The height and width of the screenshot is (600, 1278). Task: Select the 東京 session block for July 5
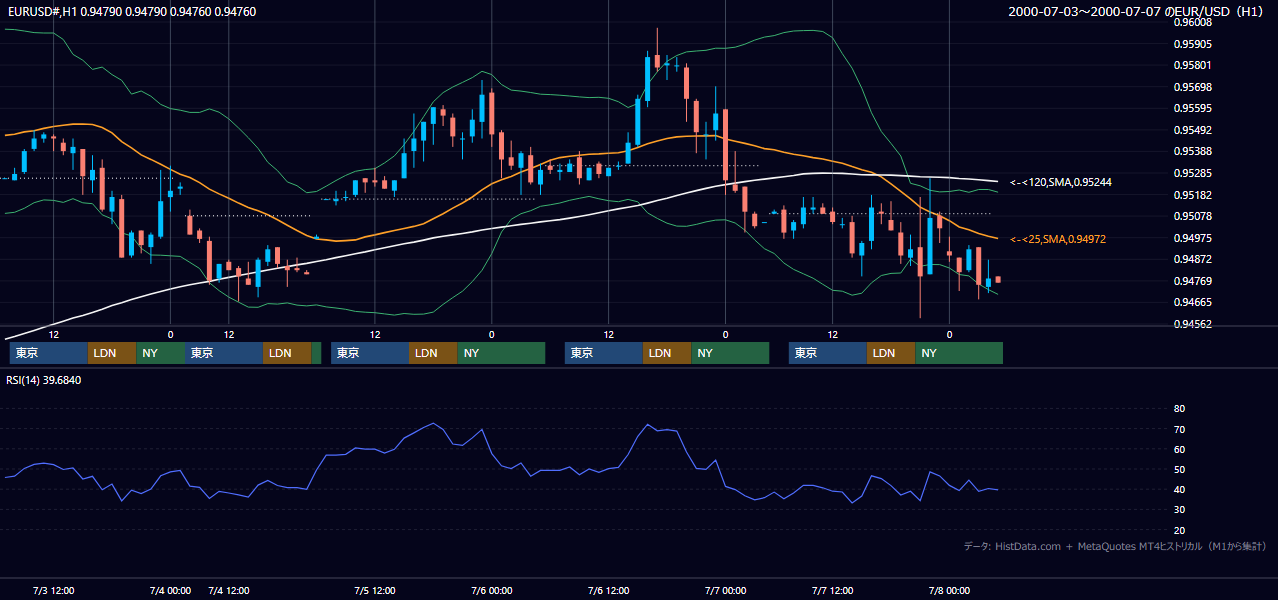tap(370, 353)
